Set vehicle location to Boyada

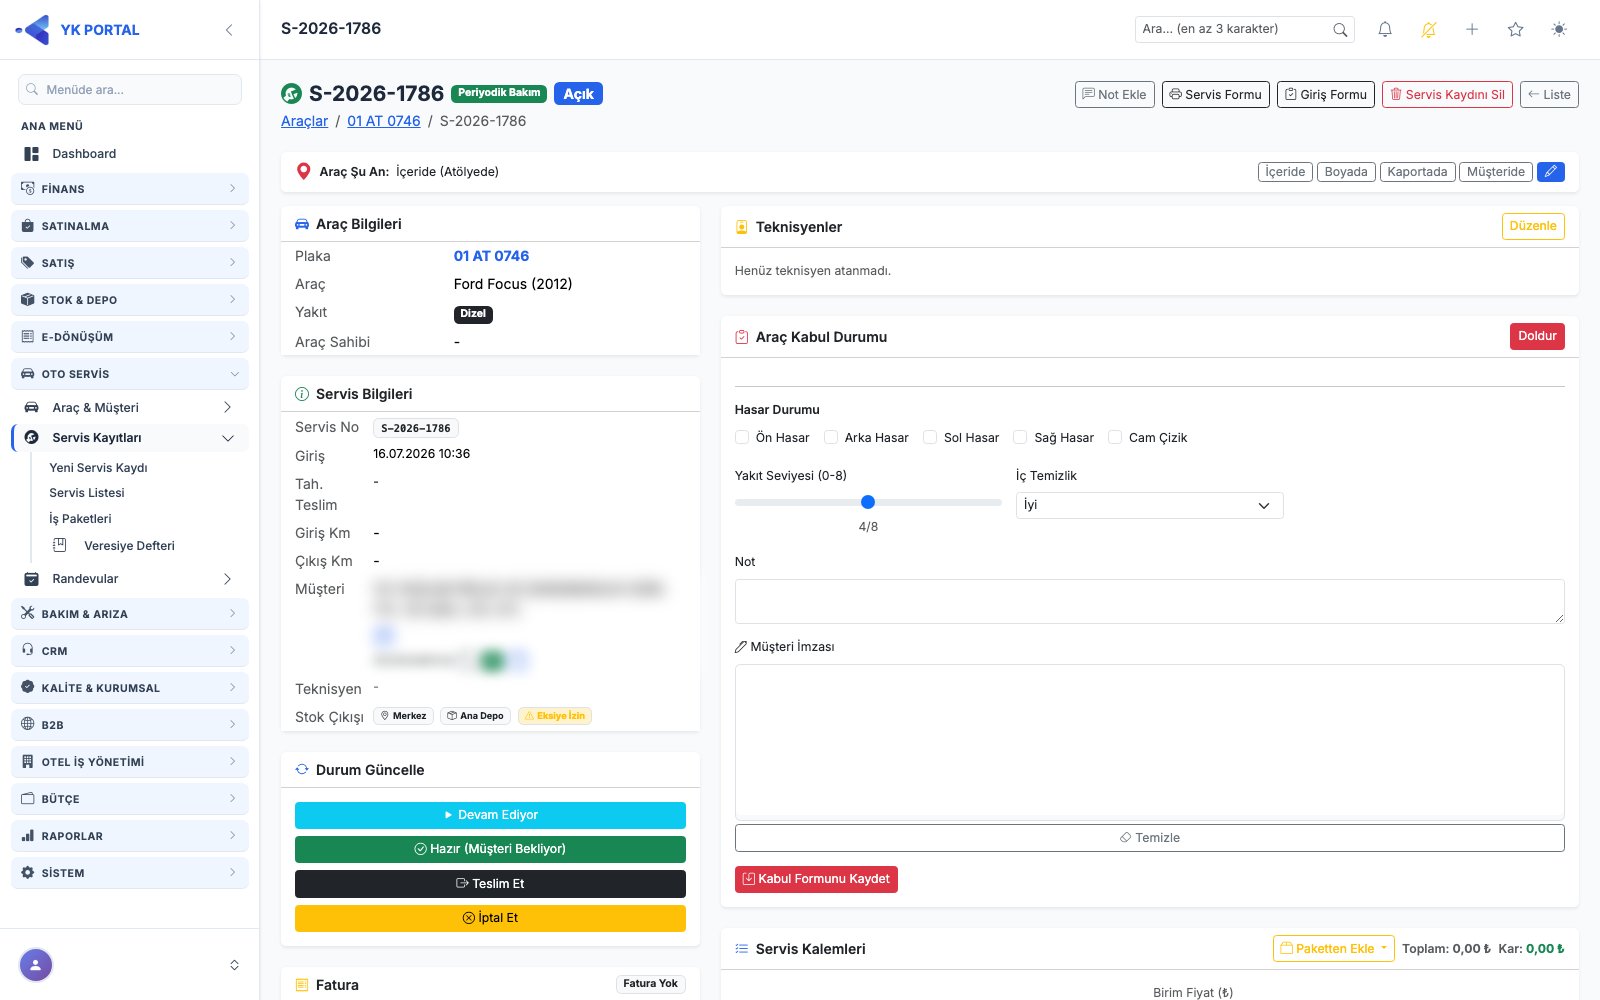pos(1346,172)
